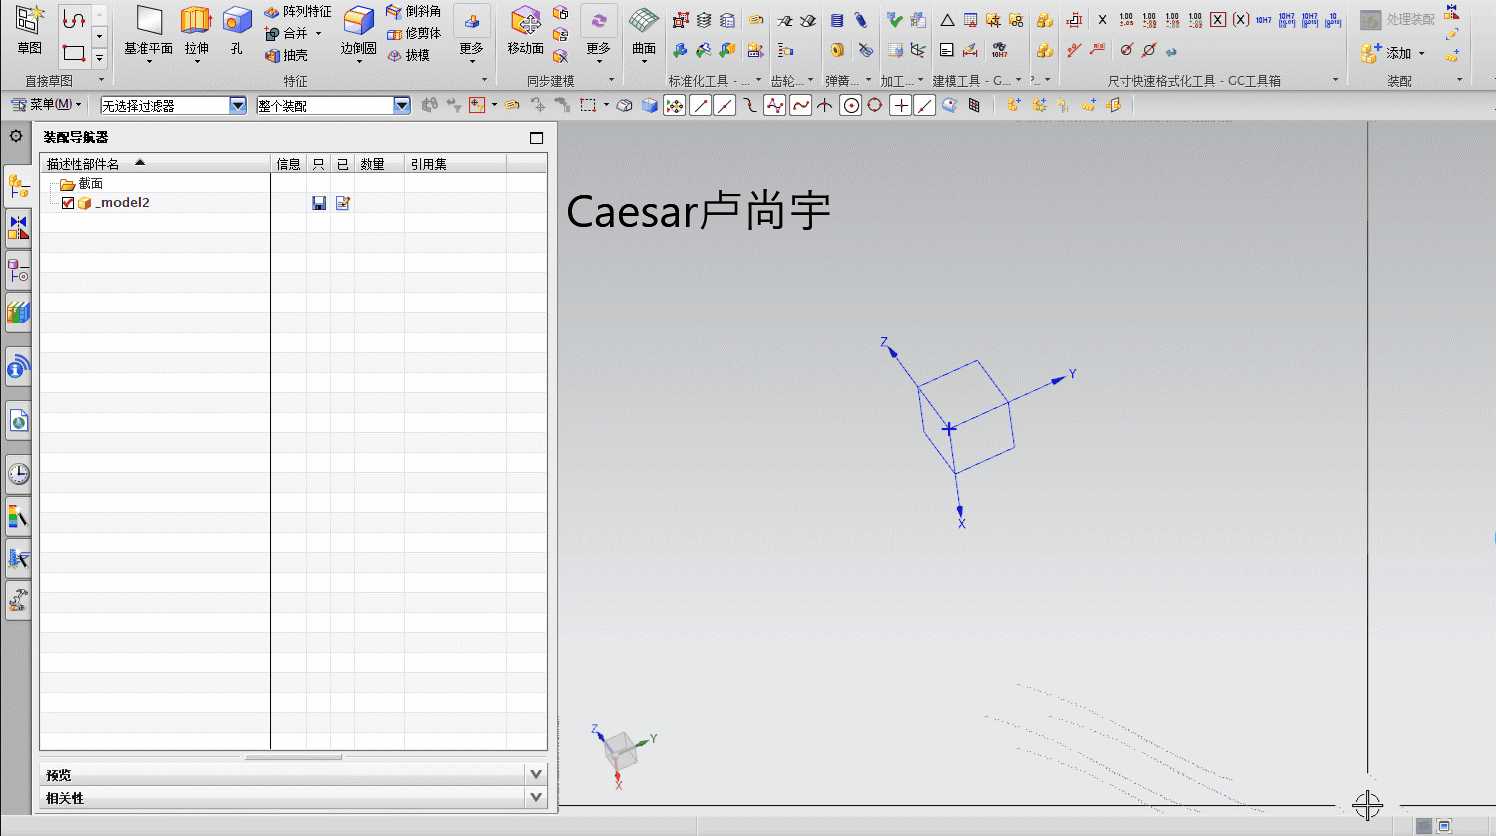Uncheck the _model2 component checkbox
The height and width of the screenshot is (836, 1496).
pyautogui.click(x=68, y=203)
